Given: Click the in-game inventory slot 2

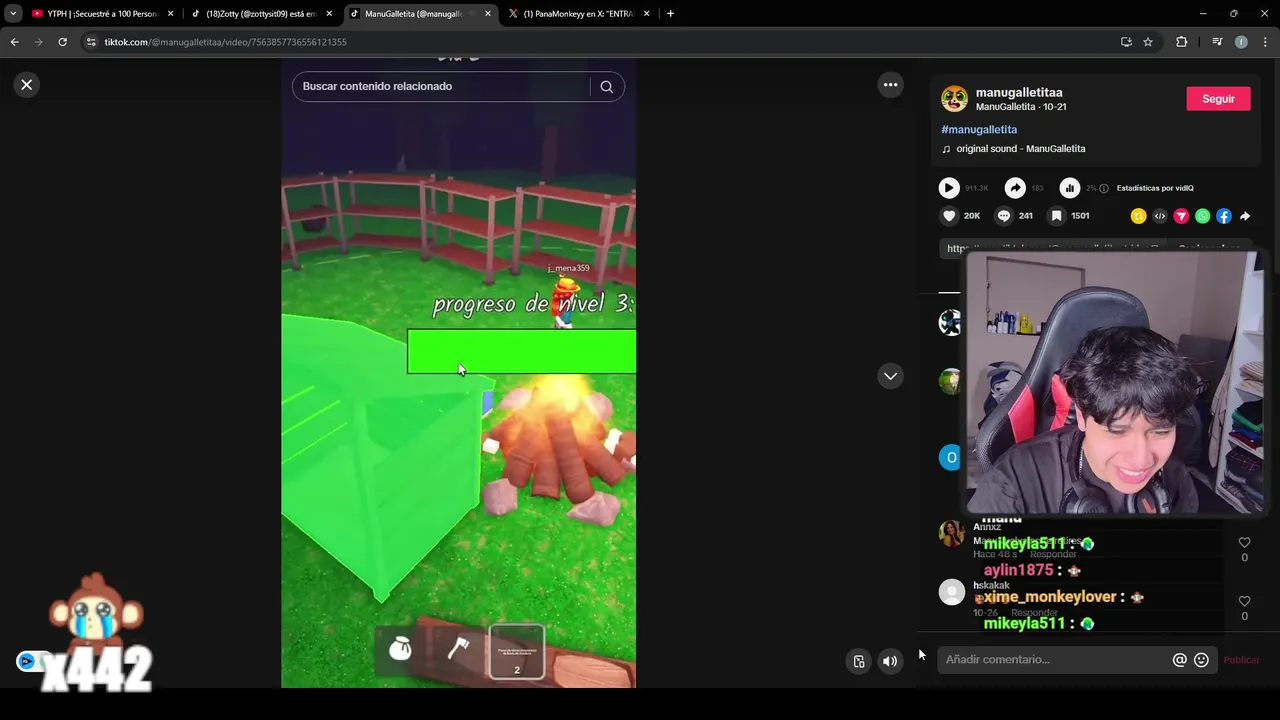Looking at the screenshot, I should tap(516, 651).
